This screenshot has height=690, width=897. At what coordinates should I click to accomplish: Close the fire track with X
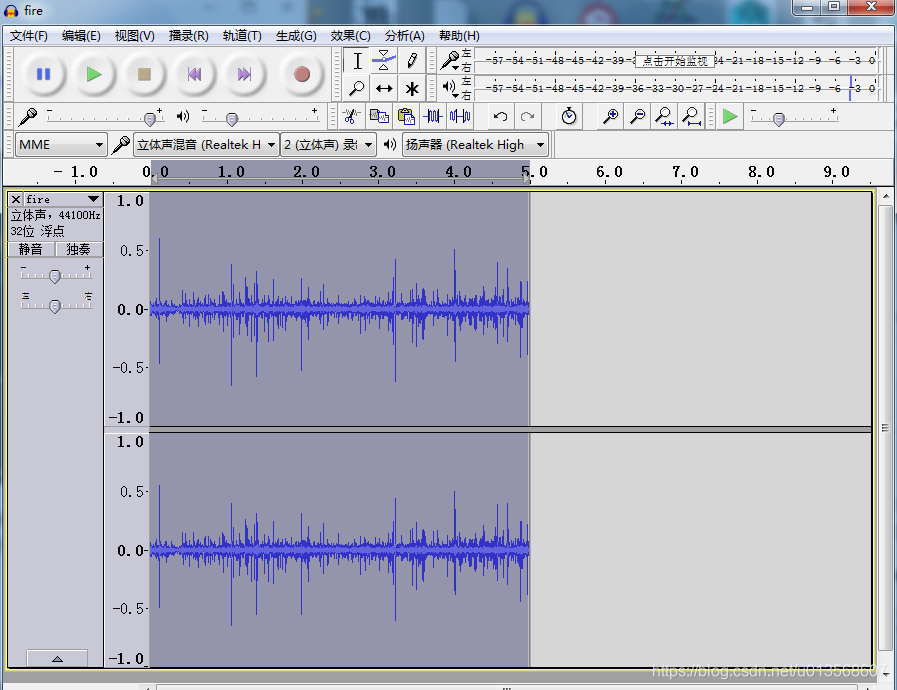pyautogui.click(x=16, y=199)
